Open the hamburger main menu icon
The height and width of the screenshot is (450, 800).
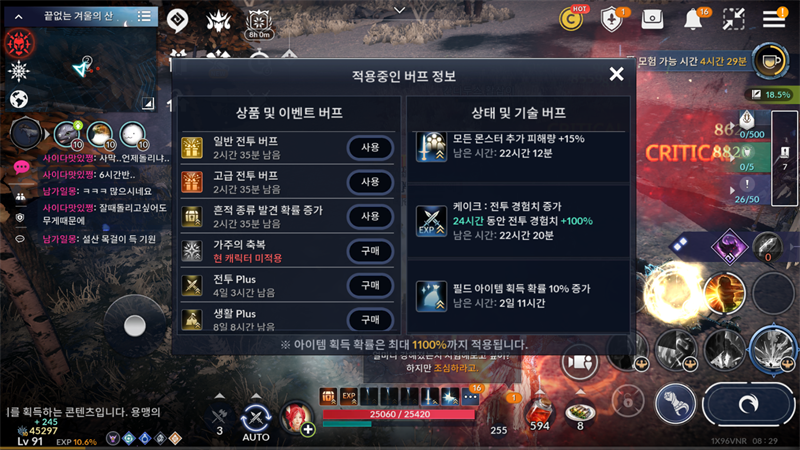(x=773, y=19)
